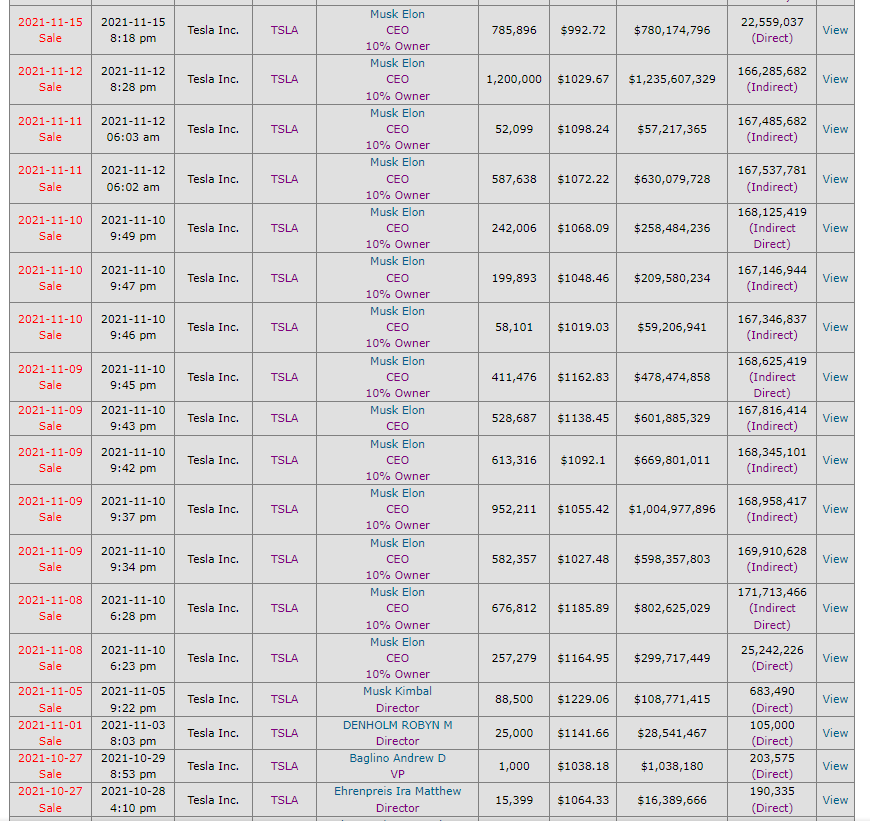This screenshot has height=821, width=870.
Task: Open View link for 52,099 shares sale
Action: point(835,129)
